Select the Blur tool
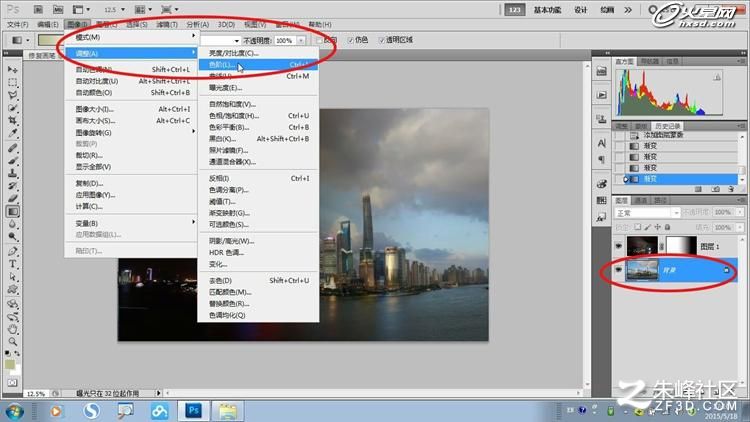Viewport: 750px width, 422px height. point(12,223)
